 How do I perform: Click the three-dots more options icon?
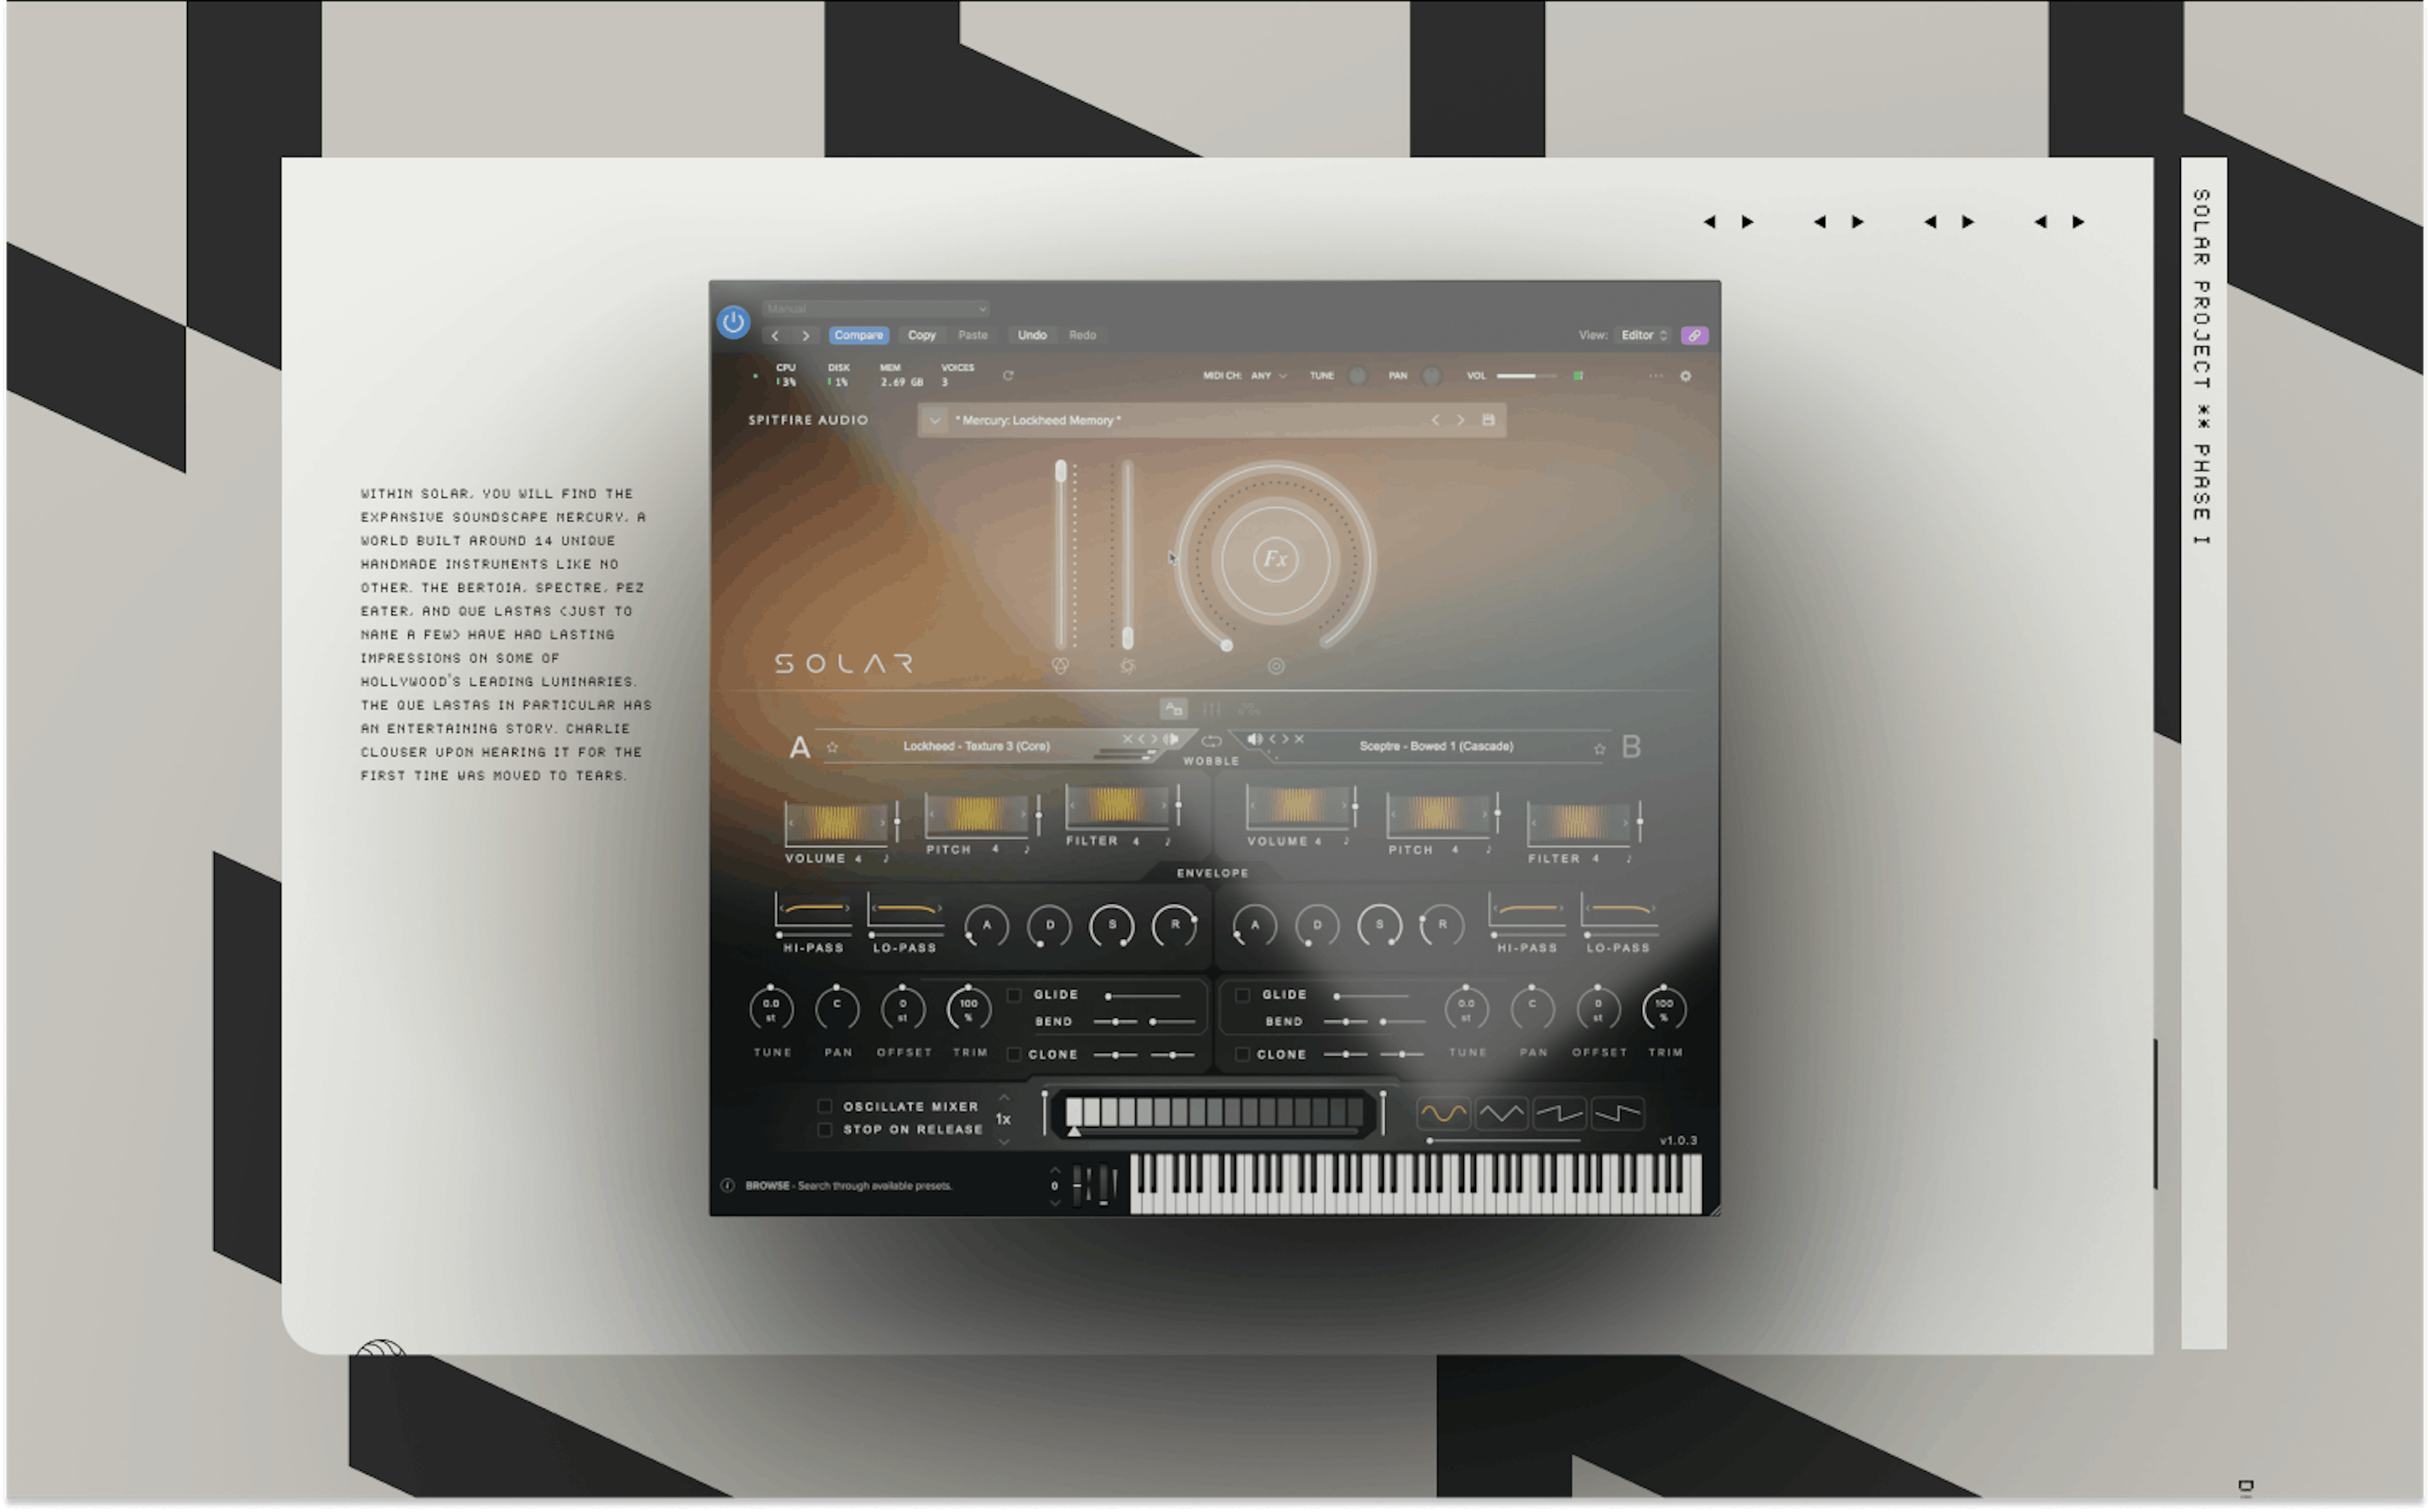[x=1656, y=376]
